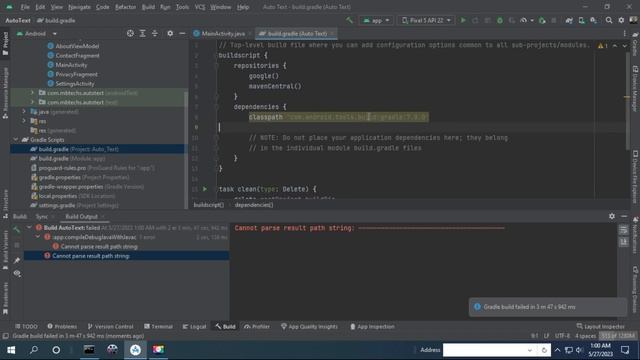Open the SDK Manager toolbar icon
640x360 pixels.
click(593, 20)
